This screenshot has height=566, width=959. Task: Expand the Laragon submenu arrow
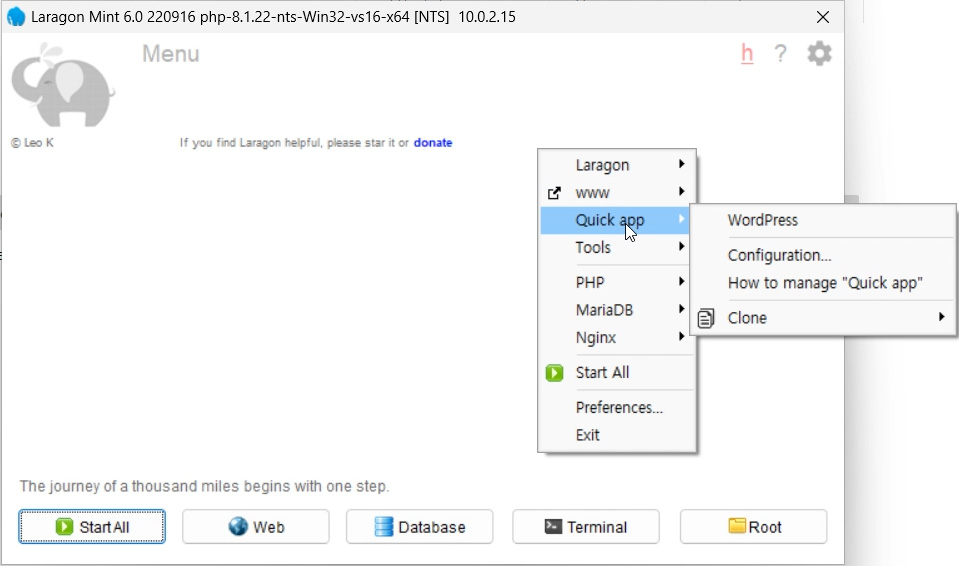pos(681,164)
